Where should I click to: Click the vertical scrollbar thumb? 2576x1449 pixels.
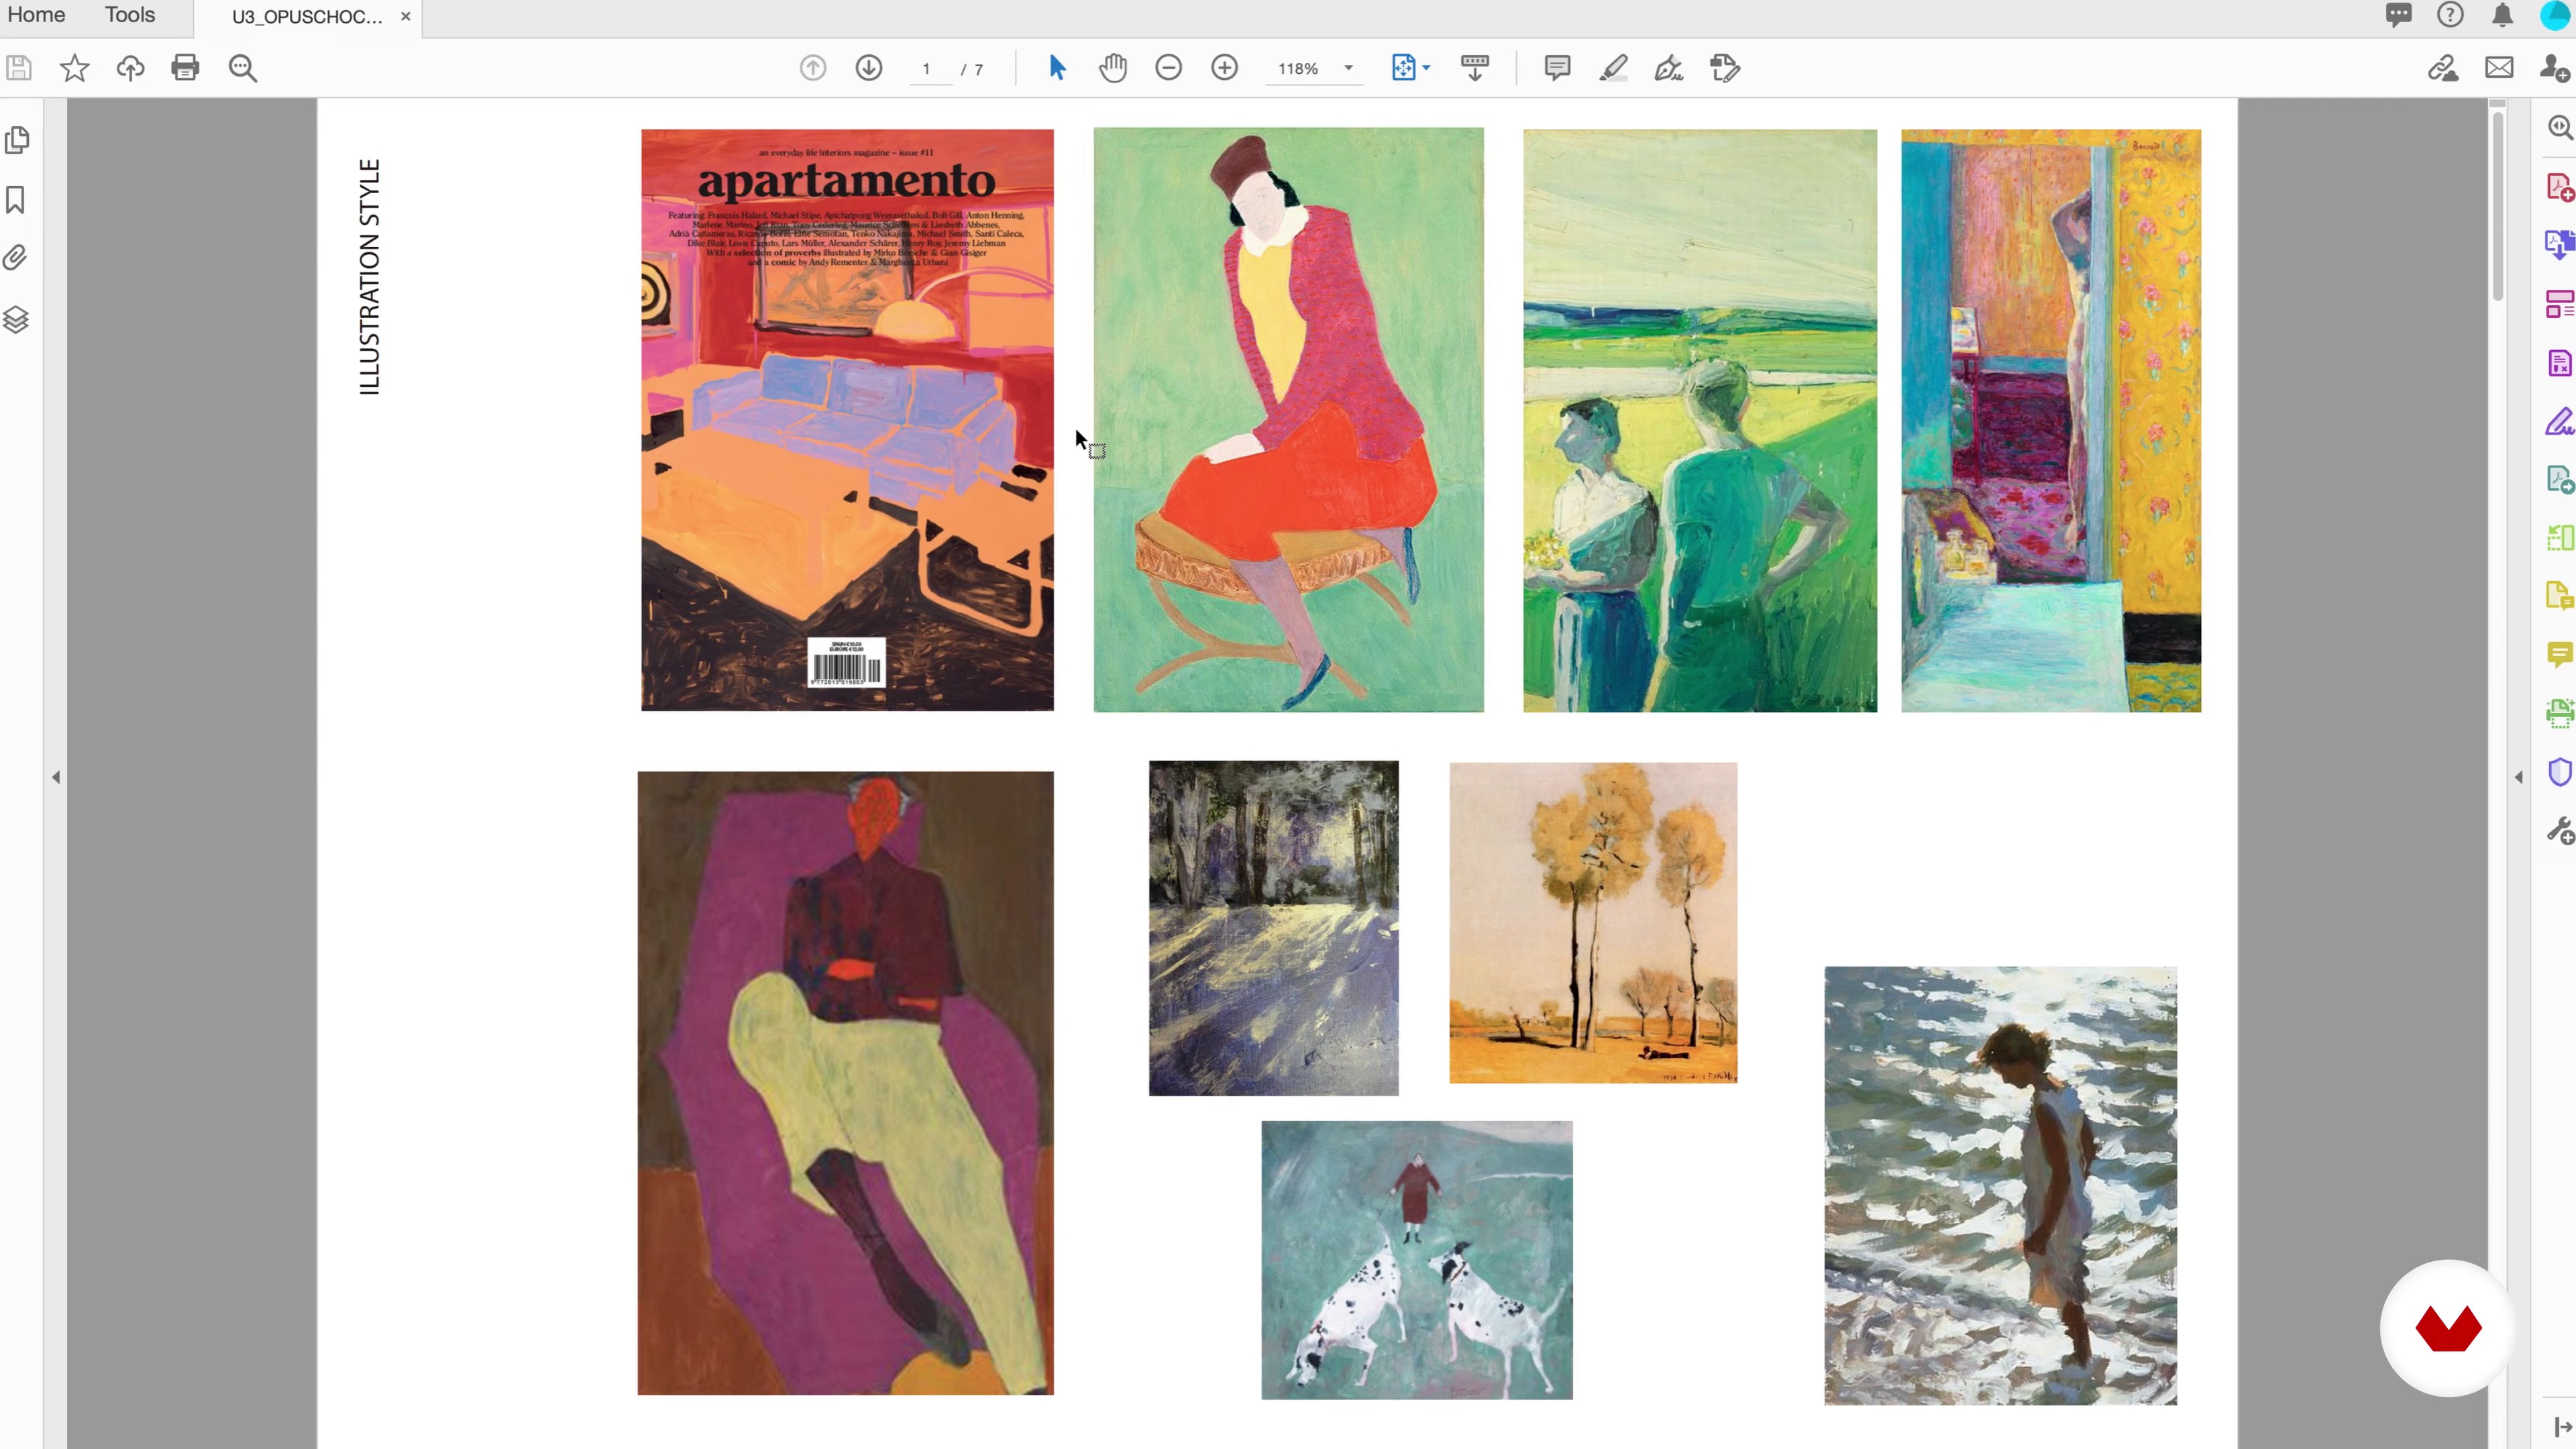pyautogui.click(x=2497, y=205)
